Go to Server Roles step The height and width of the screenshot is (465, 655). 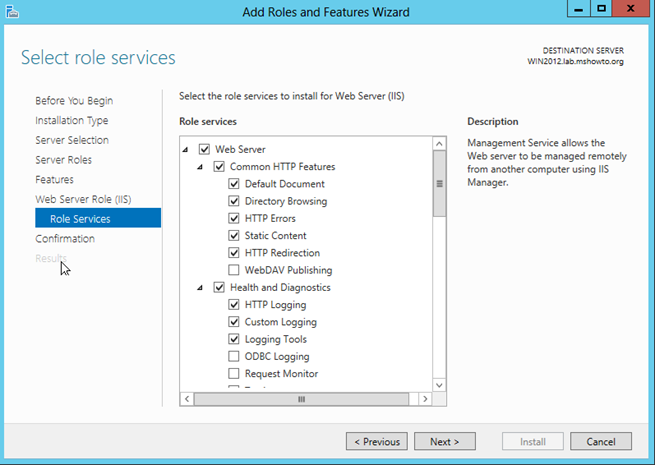tap(63, 160)
